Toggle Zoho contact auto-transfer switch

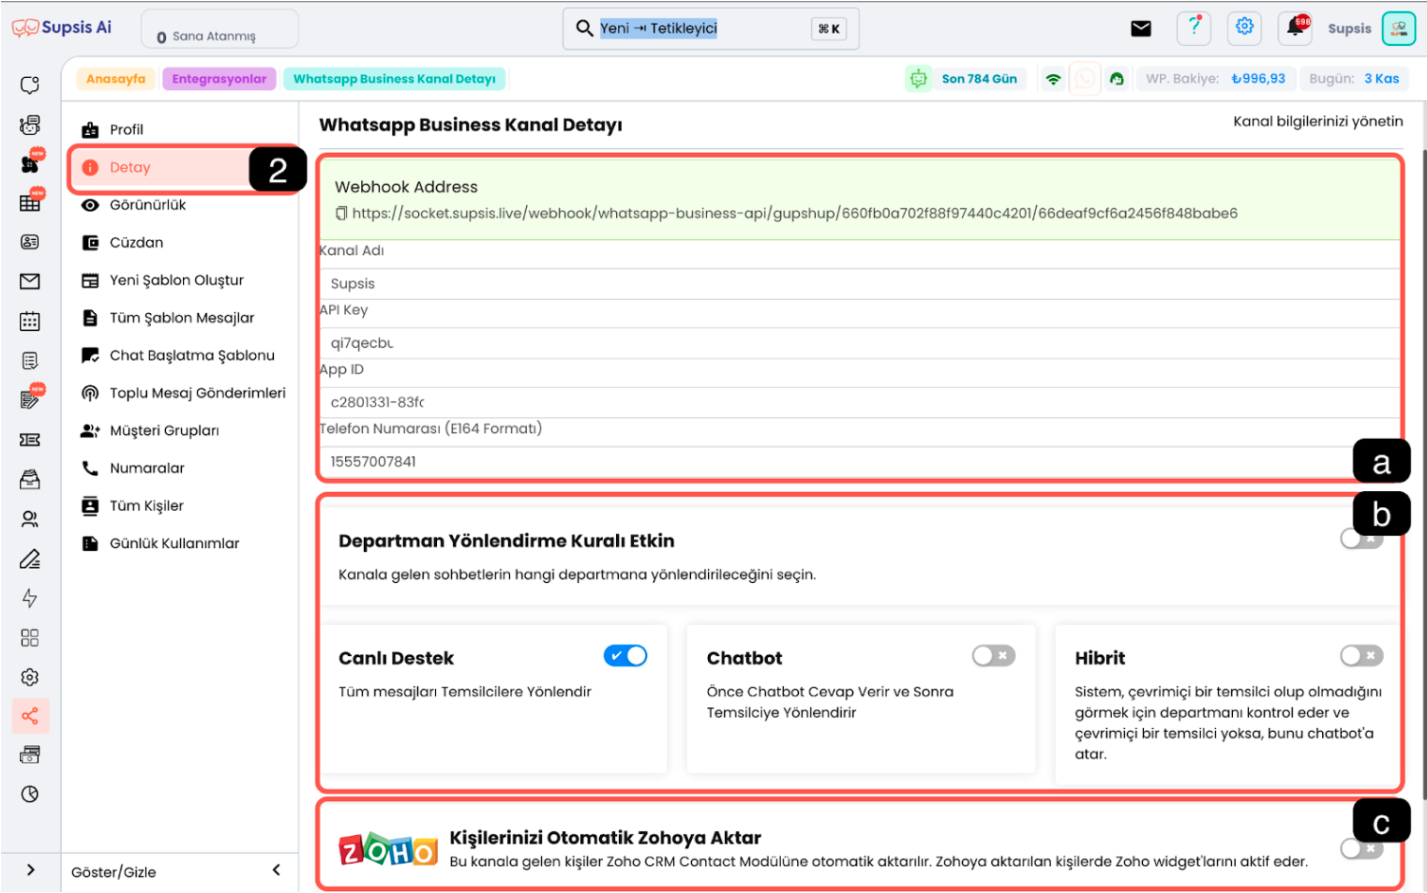[1362, 849]
